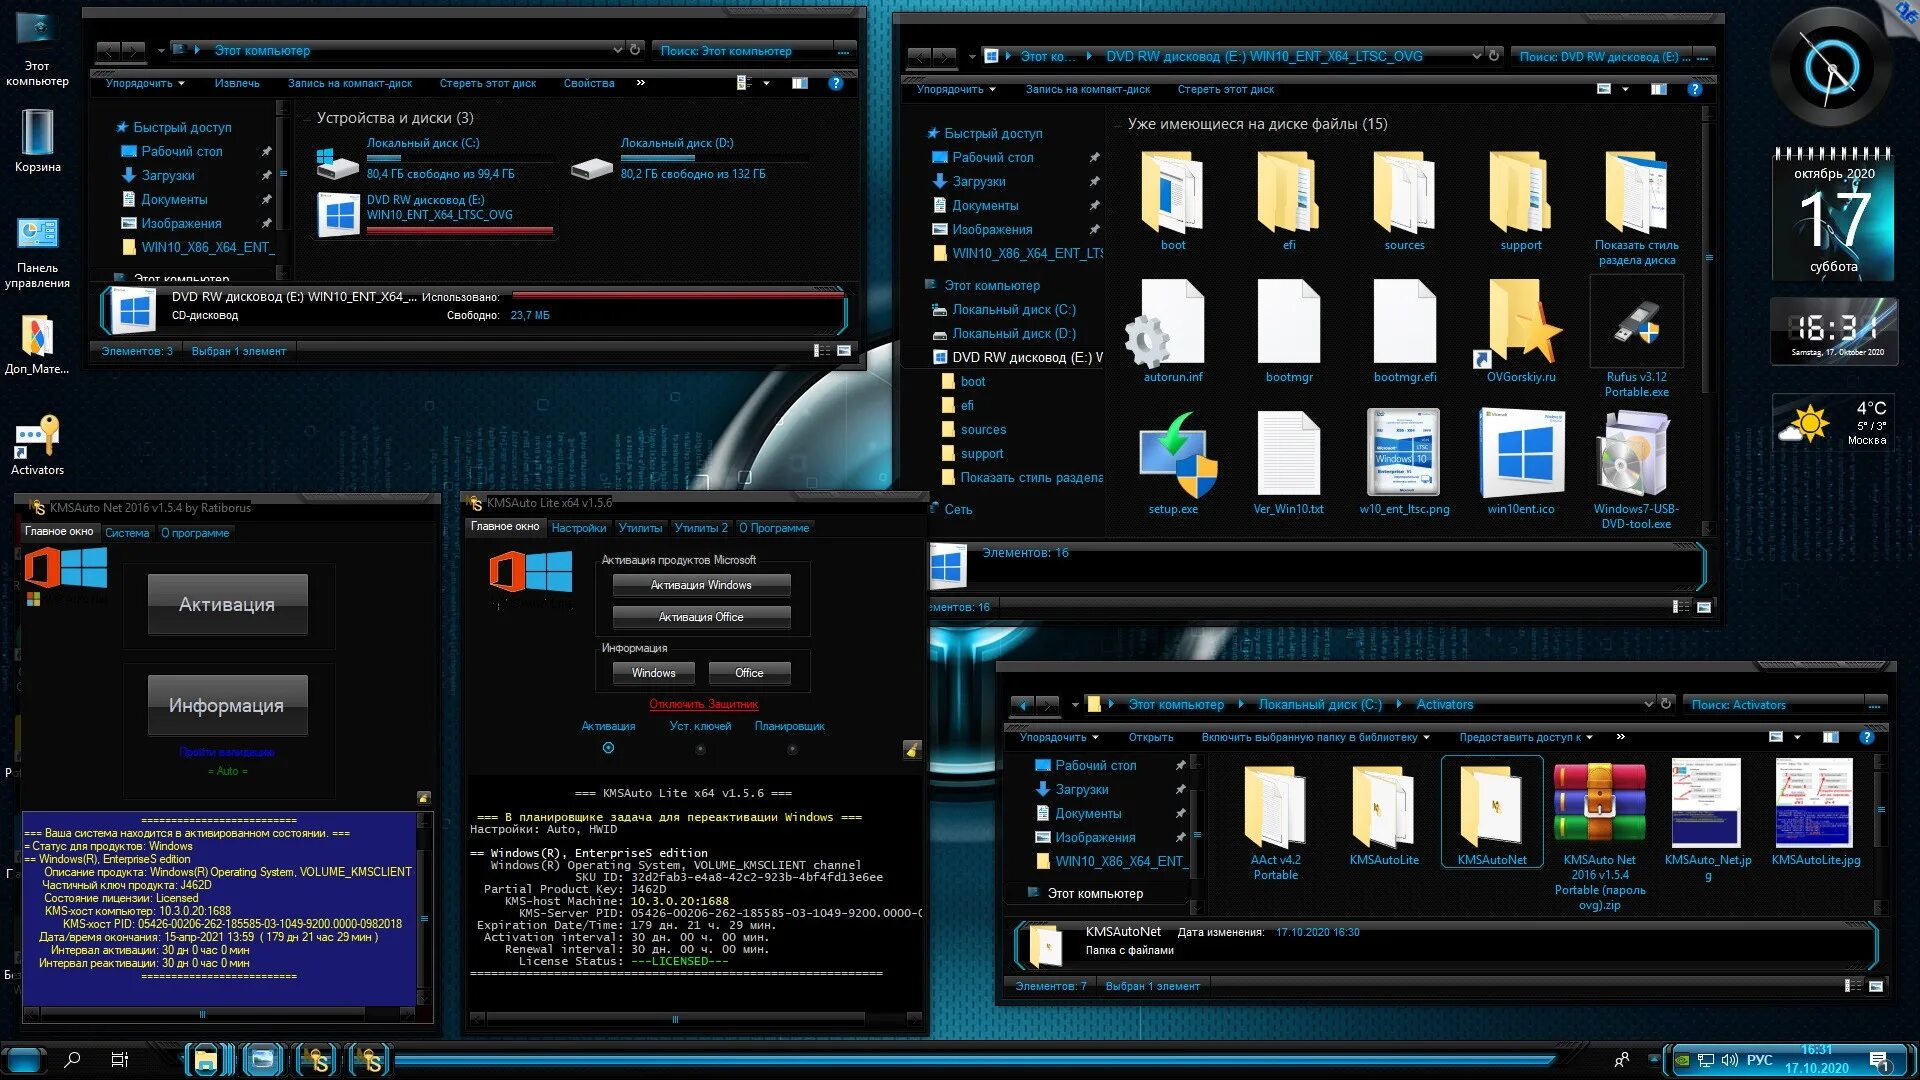This screenshot has width=1920, height=1080.
Task: Click the Отключить Защитник red link
Action: point(703,704)
